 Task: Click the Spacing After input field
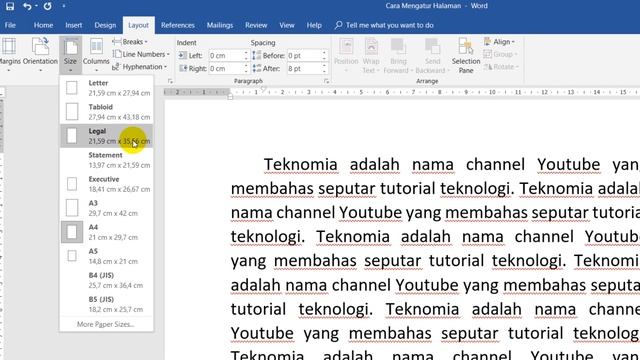pyautogui.click(x=304, y=69)
